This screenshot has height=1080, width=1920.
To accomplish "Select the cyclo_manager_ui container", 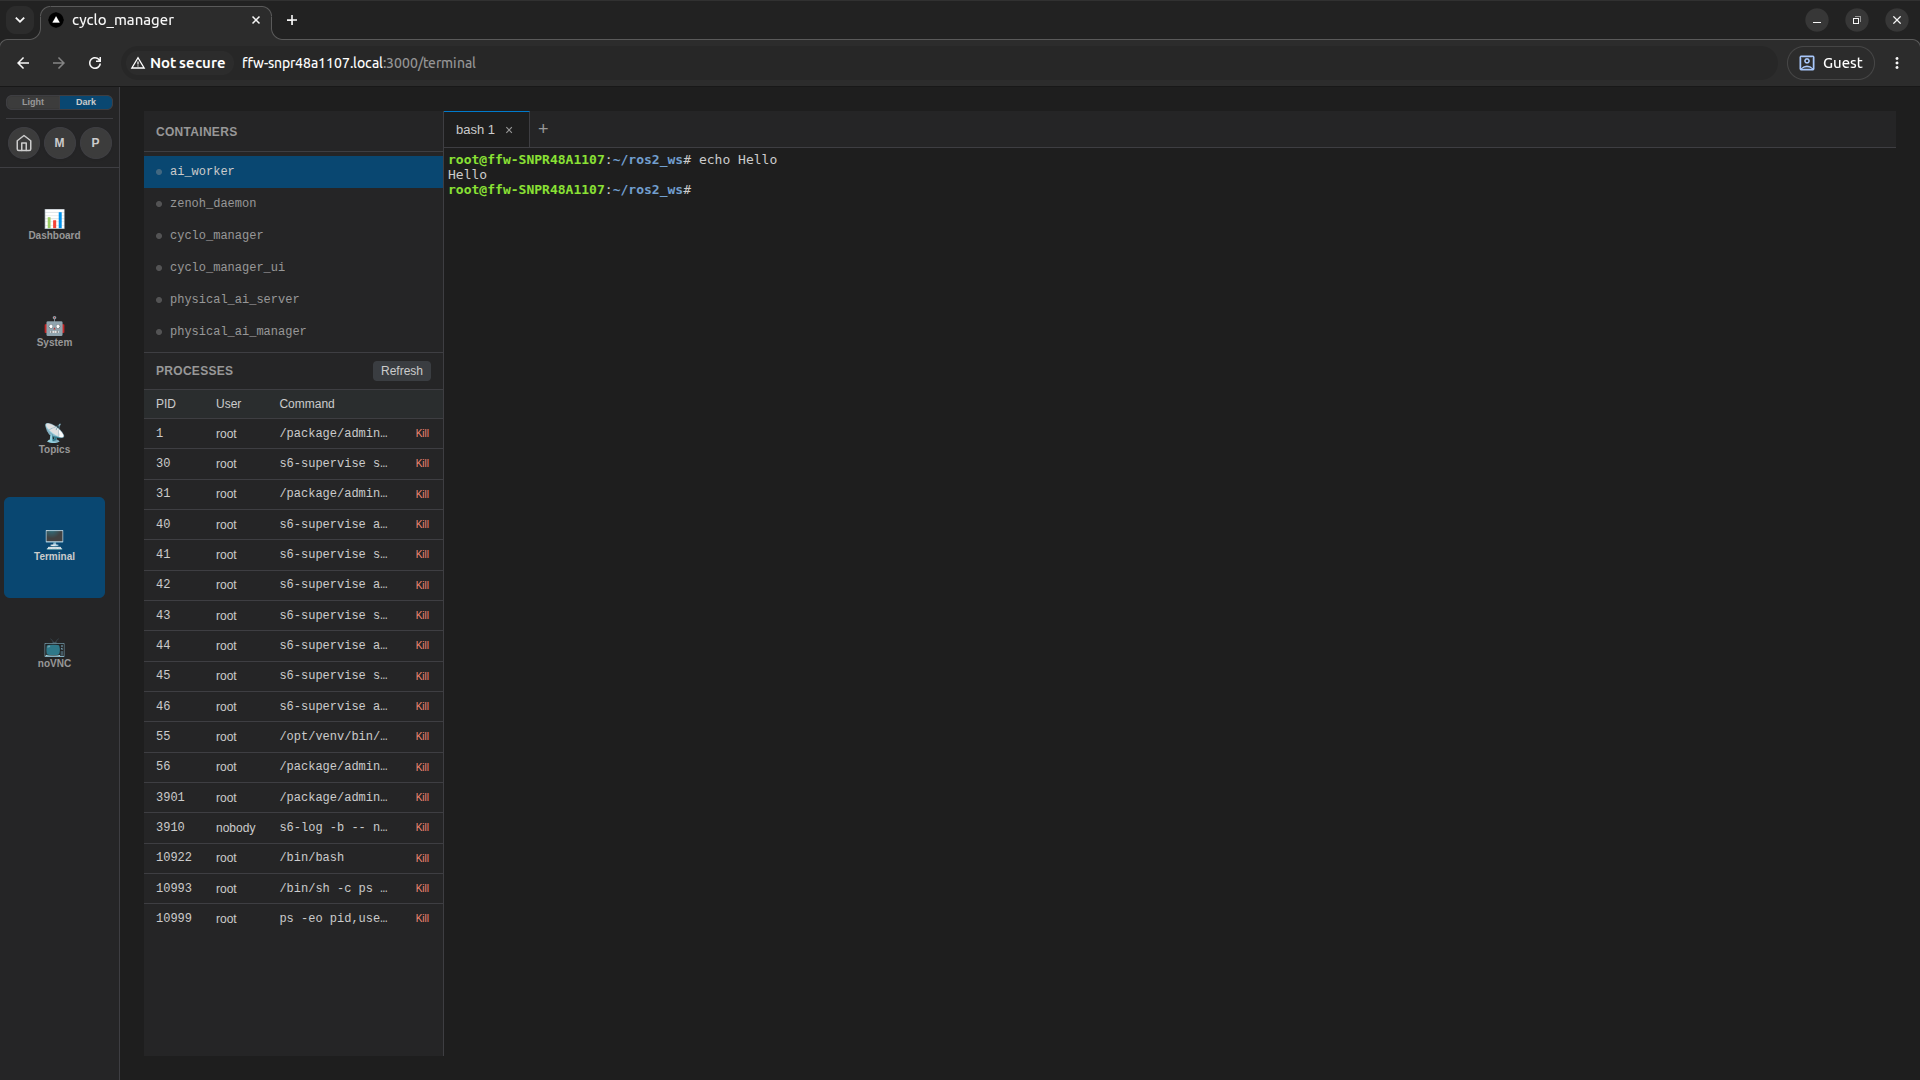I will (x=293, y=267).
